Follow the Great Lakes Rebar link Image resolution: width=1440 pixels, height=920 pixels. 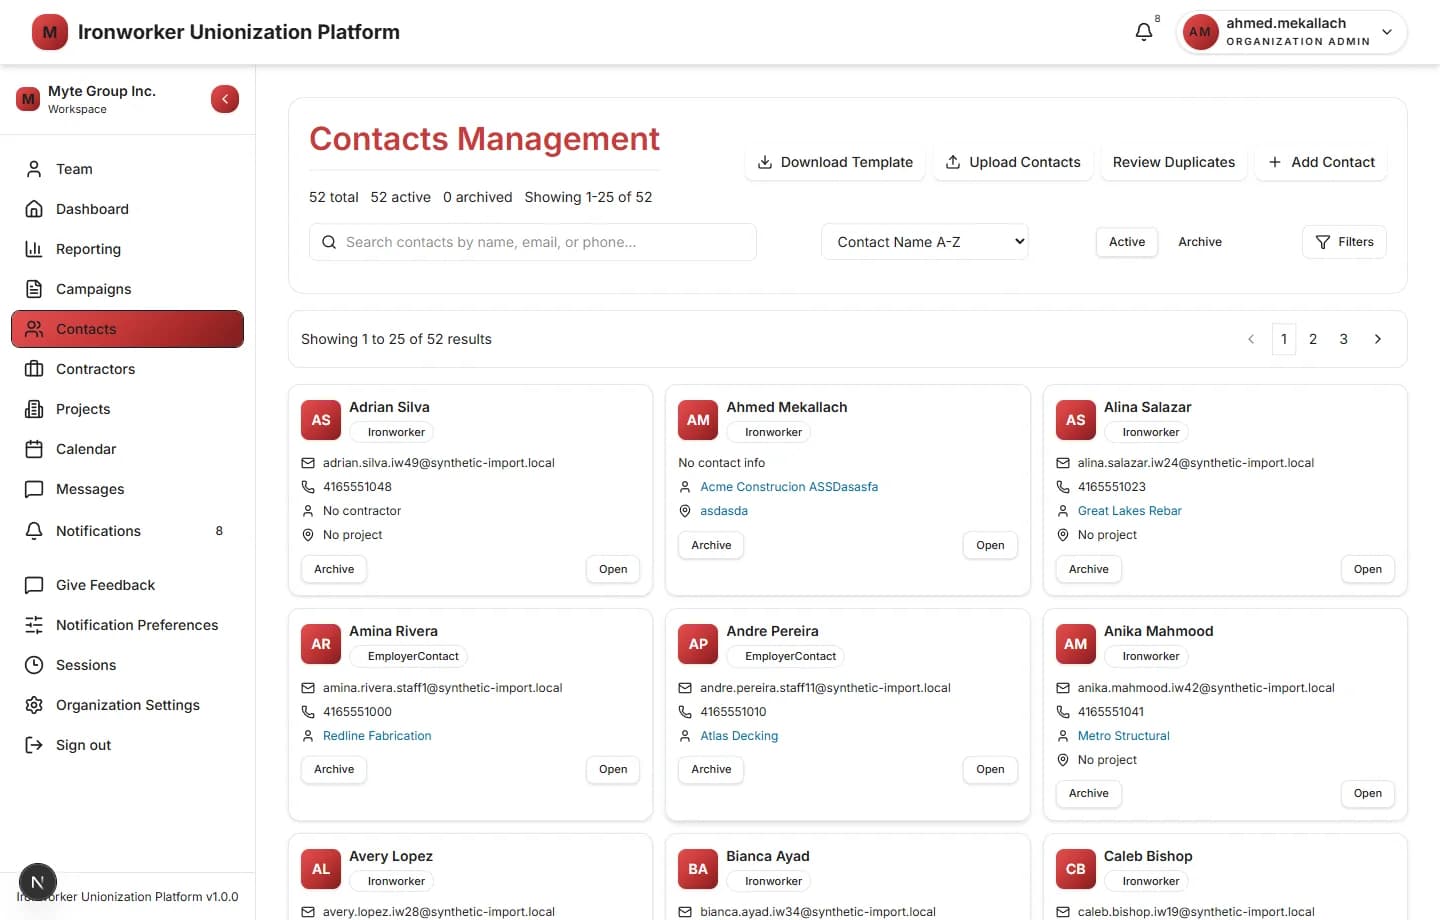(1129, 511)
